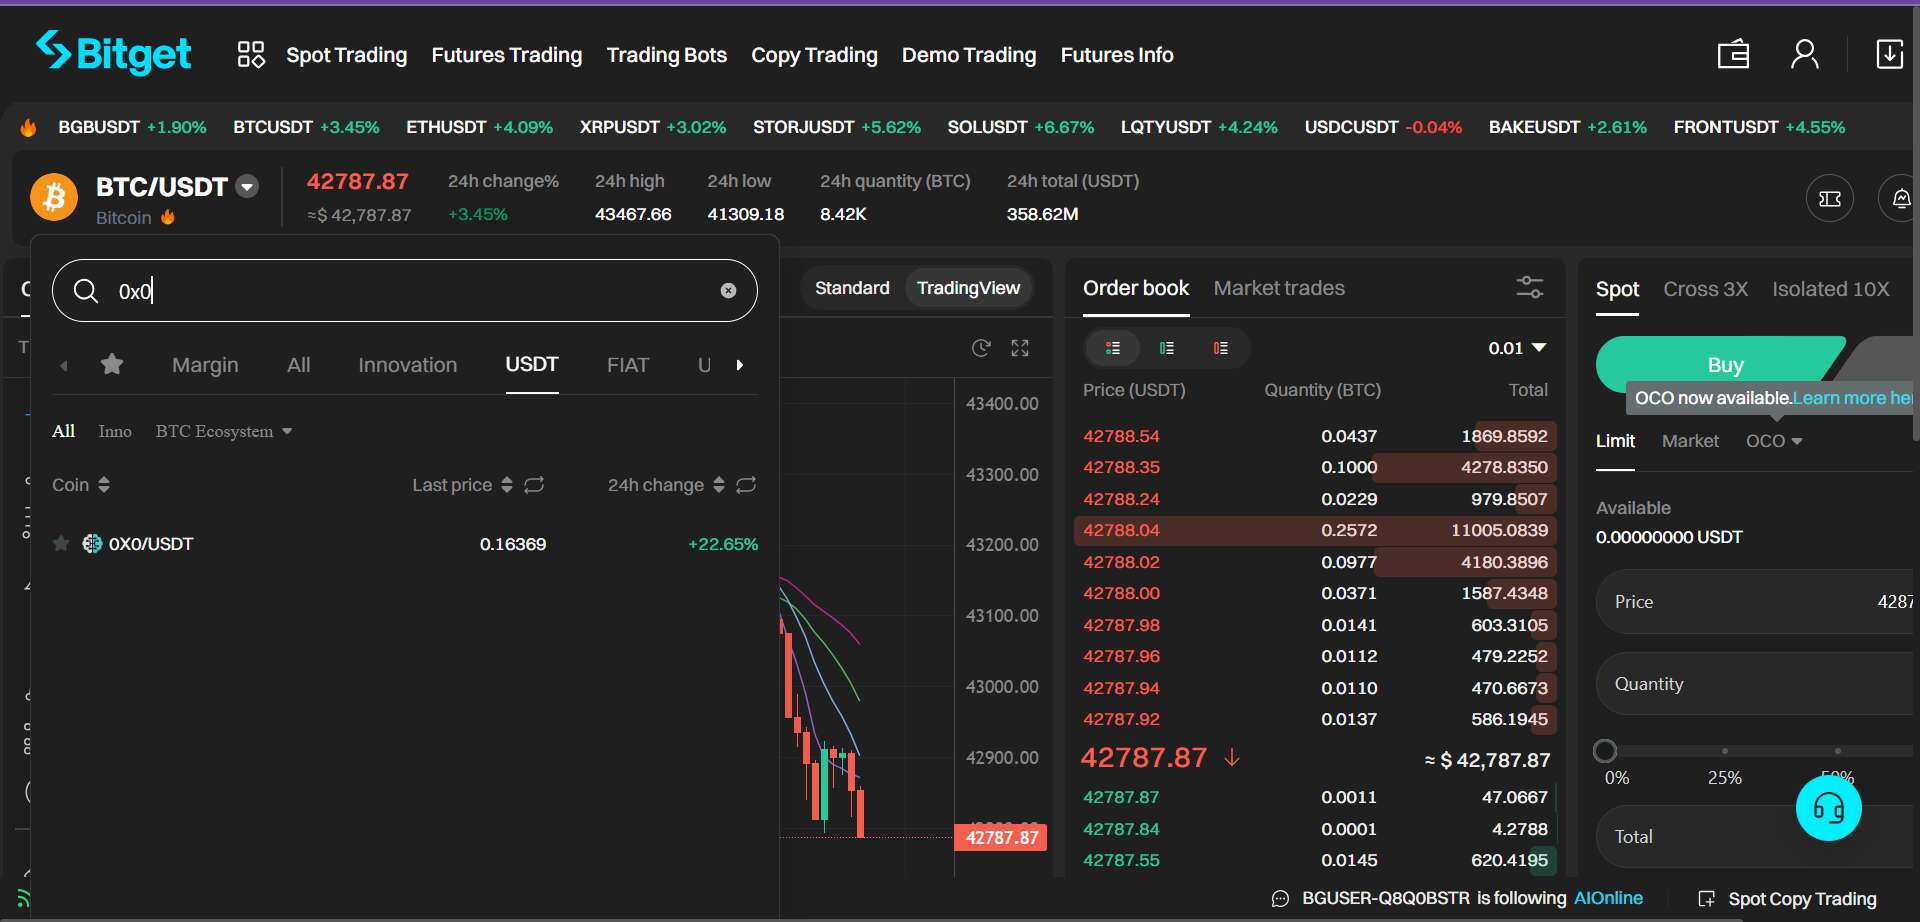Viewport: 1920px width, 922px height.
Task: Click the Bitget logo
Action: pyautogui.click(x=113, y=52)
